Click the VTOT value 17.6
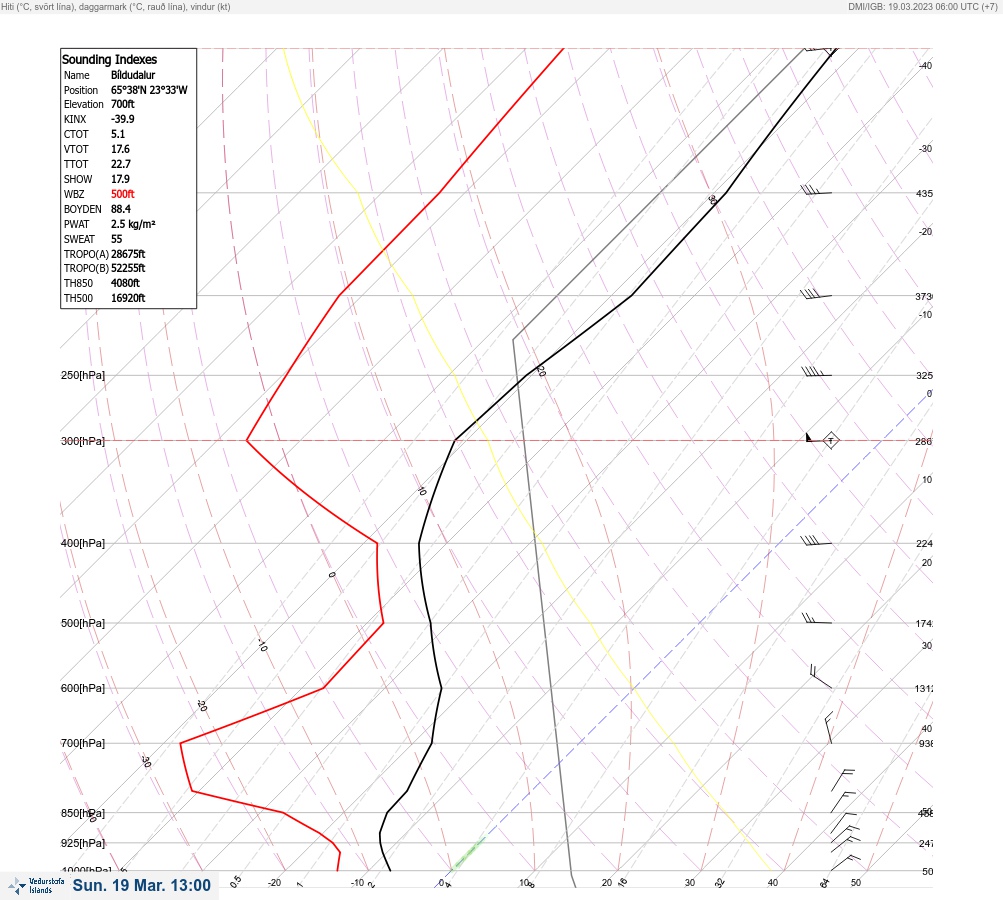 pyautogui.click(x=120, y=149)
